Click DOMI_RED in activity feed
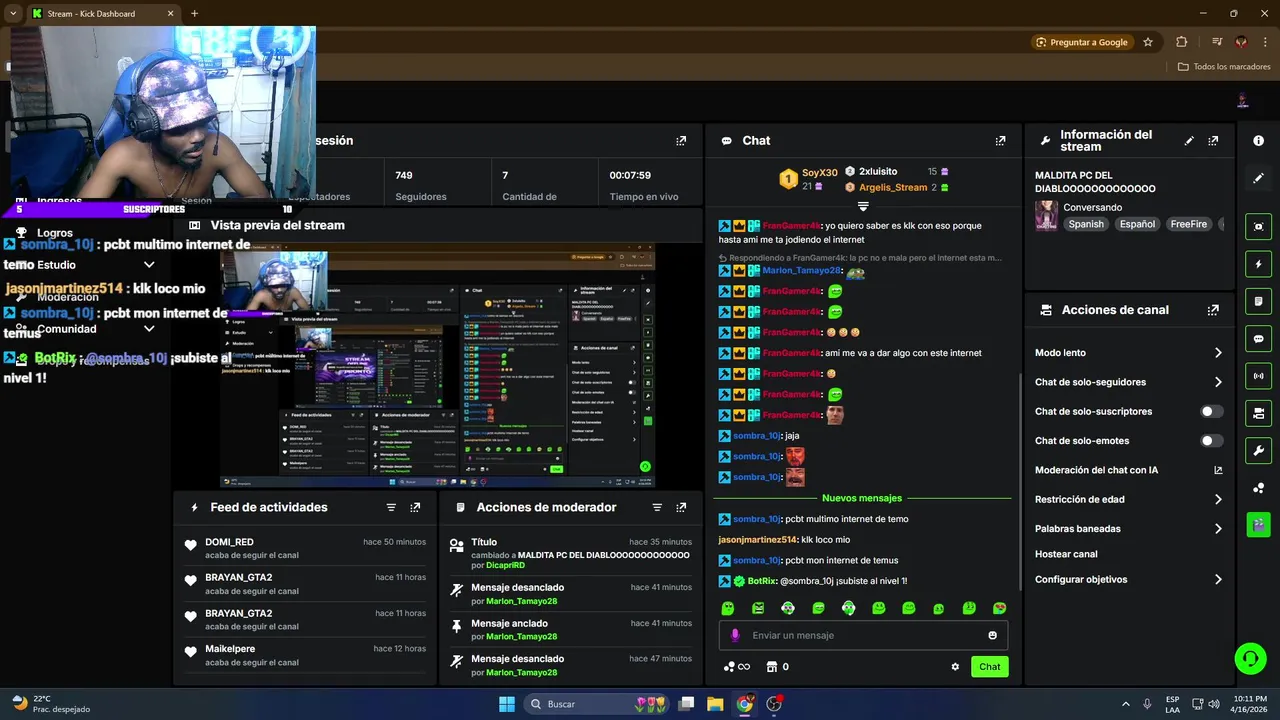 (x=229, y=542)
